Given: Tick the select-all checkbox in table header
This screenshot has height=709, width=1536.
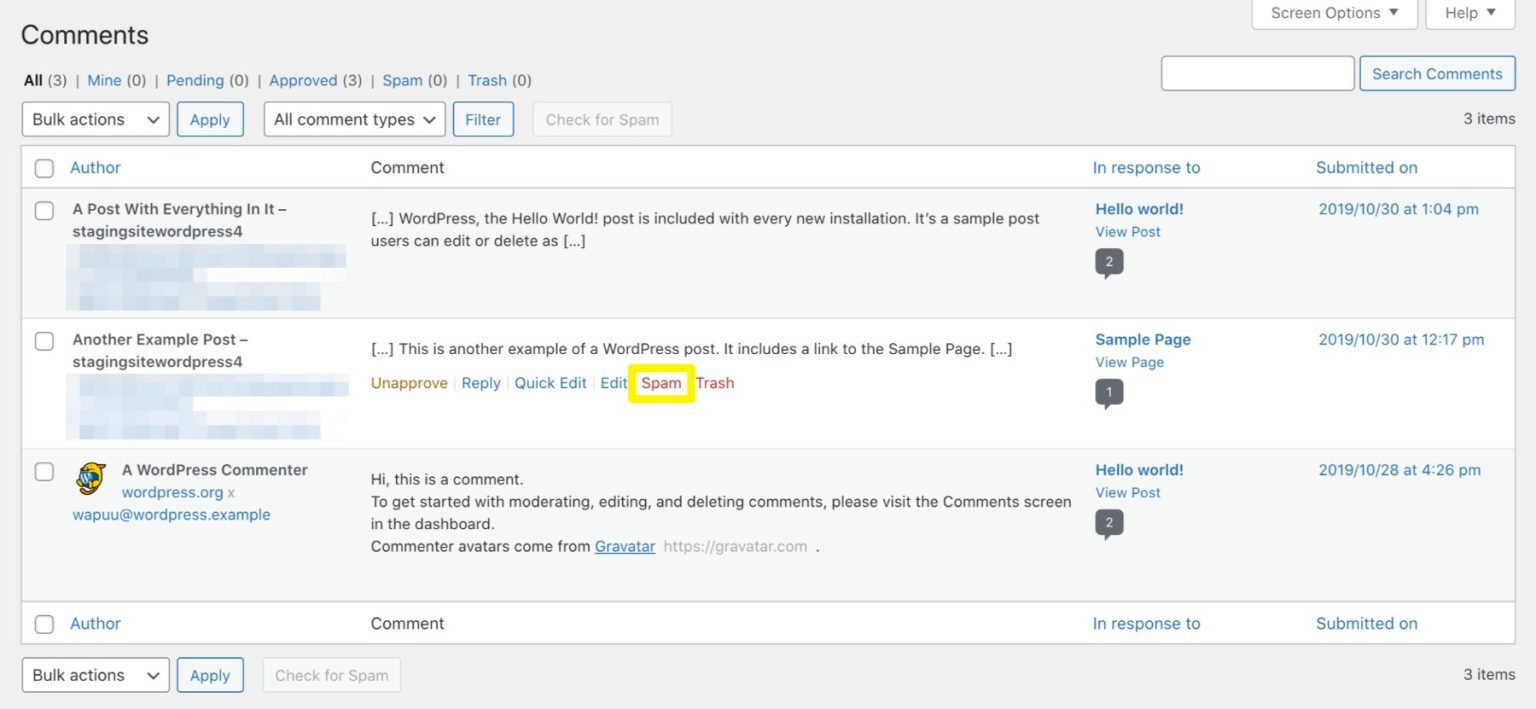Looking at the screenshot, I should tap(44, 168).
